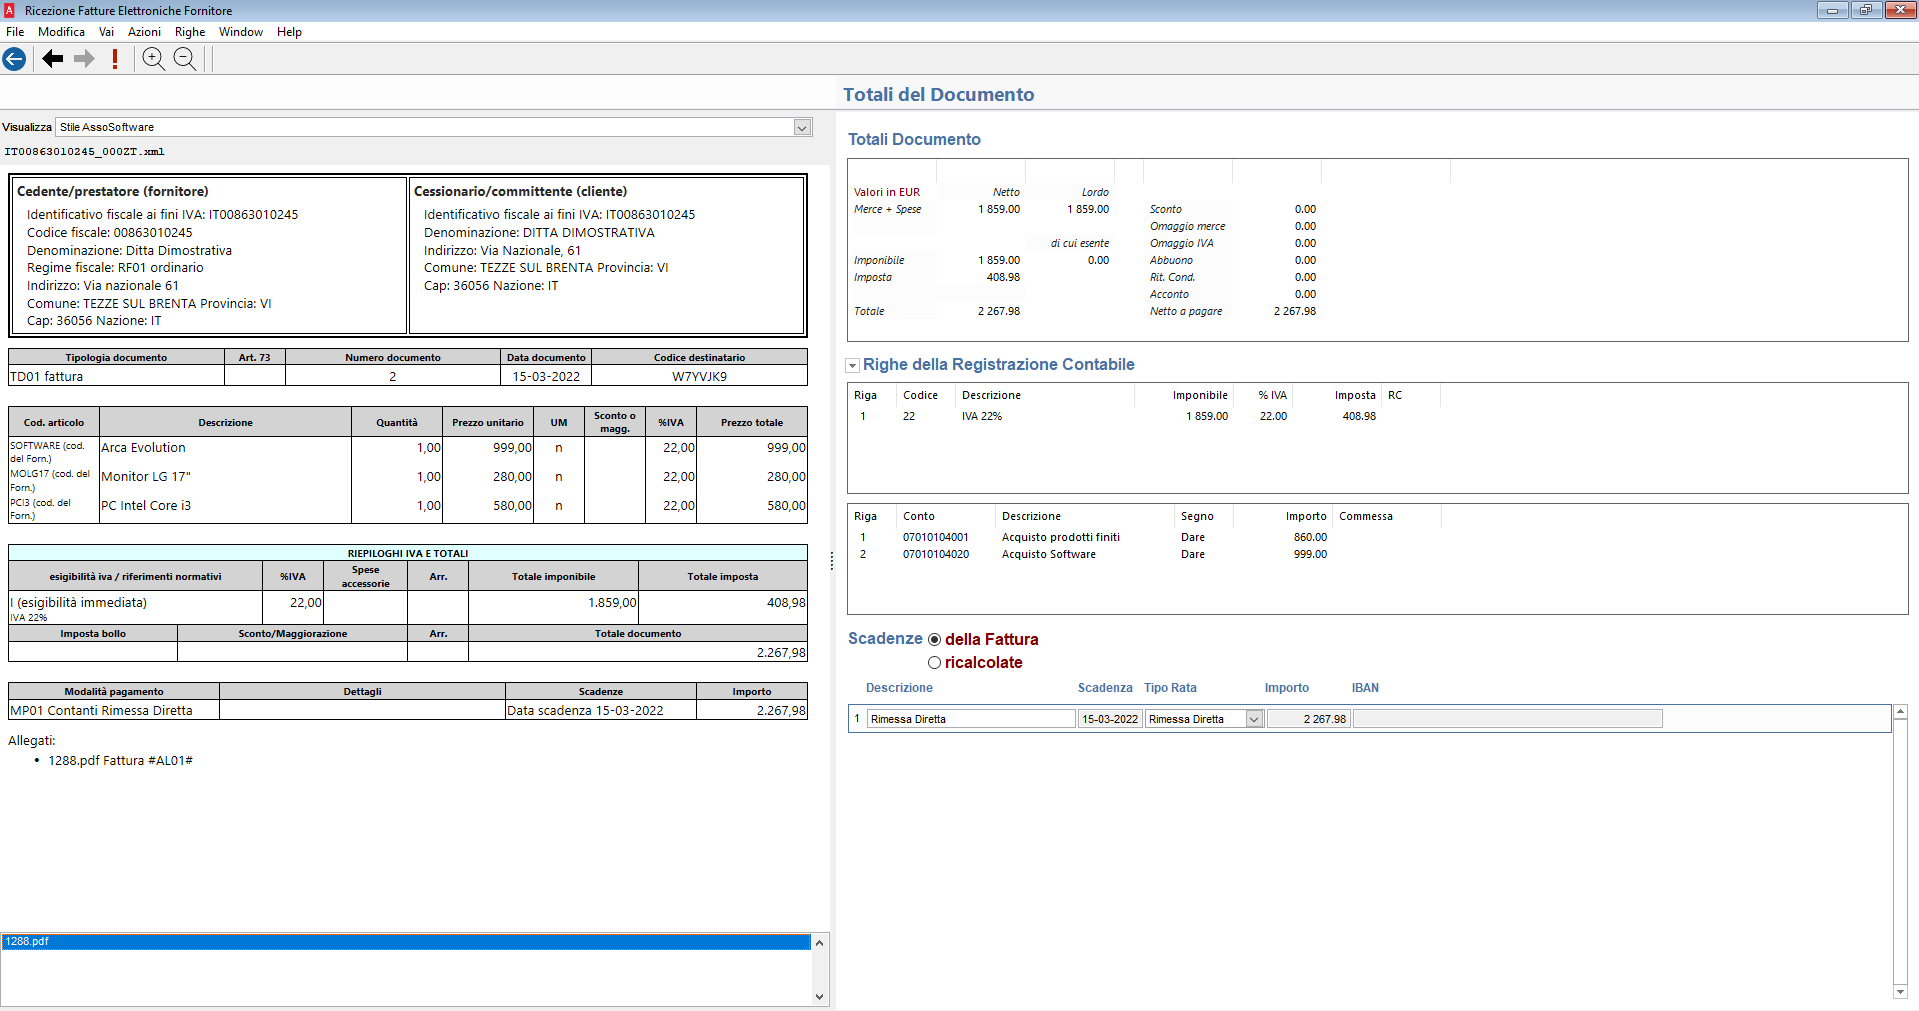Zoom in with the magnifier plus icon

coord(153,59)
